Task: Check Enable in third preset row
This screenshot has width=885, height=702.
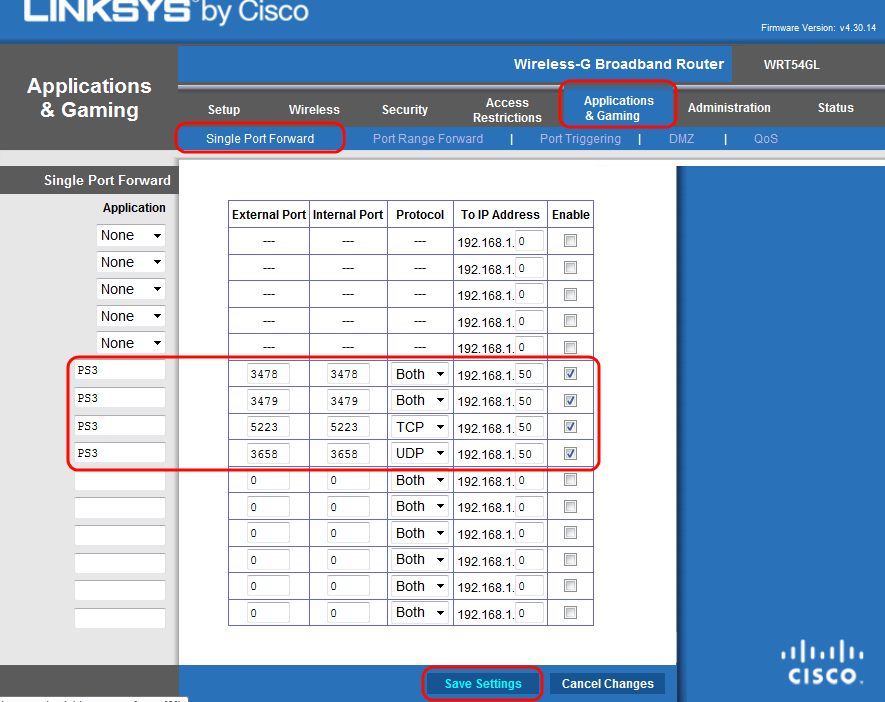Action: 570,295
